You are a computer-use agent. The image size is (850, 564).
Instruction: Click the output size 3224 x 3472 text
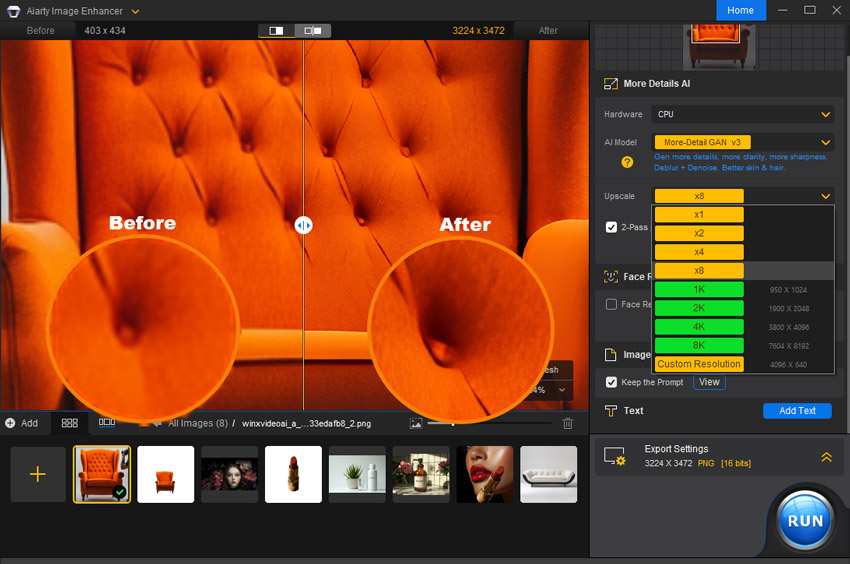478,31
